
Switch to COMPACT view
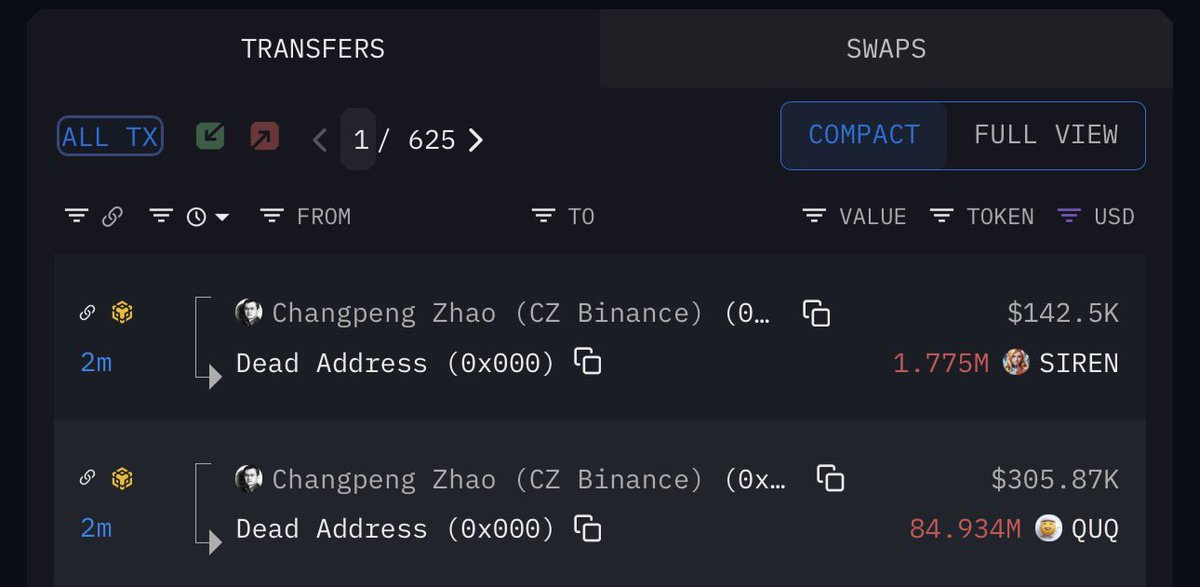point(863,135)
